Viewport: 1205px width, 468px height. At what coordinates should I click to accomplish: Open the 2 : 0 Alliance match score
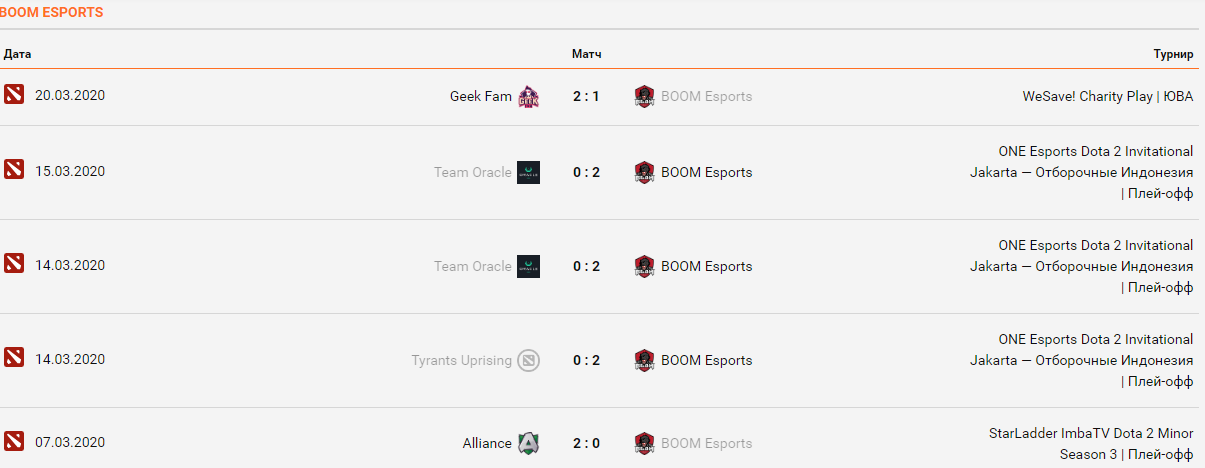[x=586, y=443]
